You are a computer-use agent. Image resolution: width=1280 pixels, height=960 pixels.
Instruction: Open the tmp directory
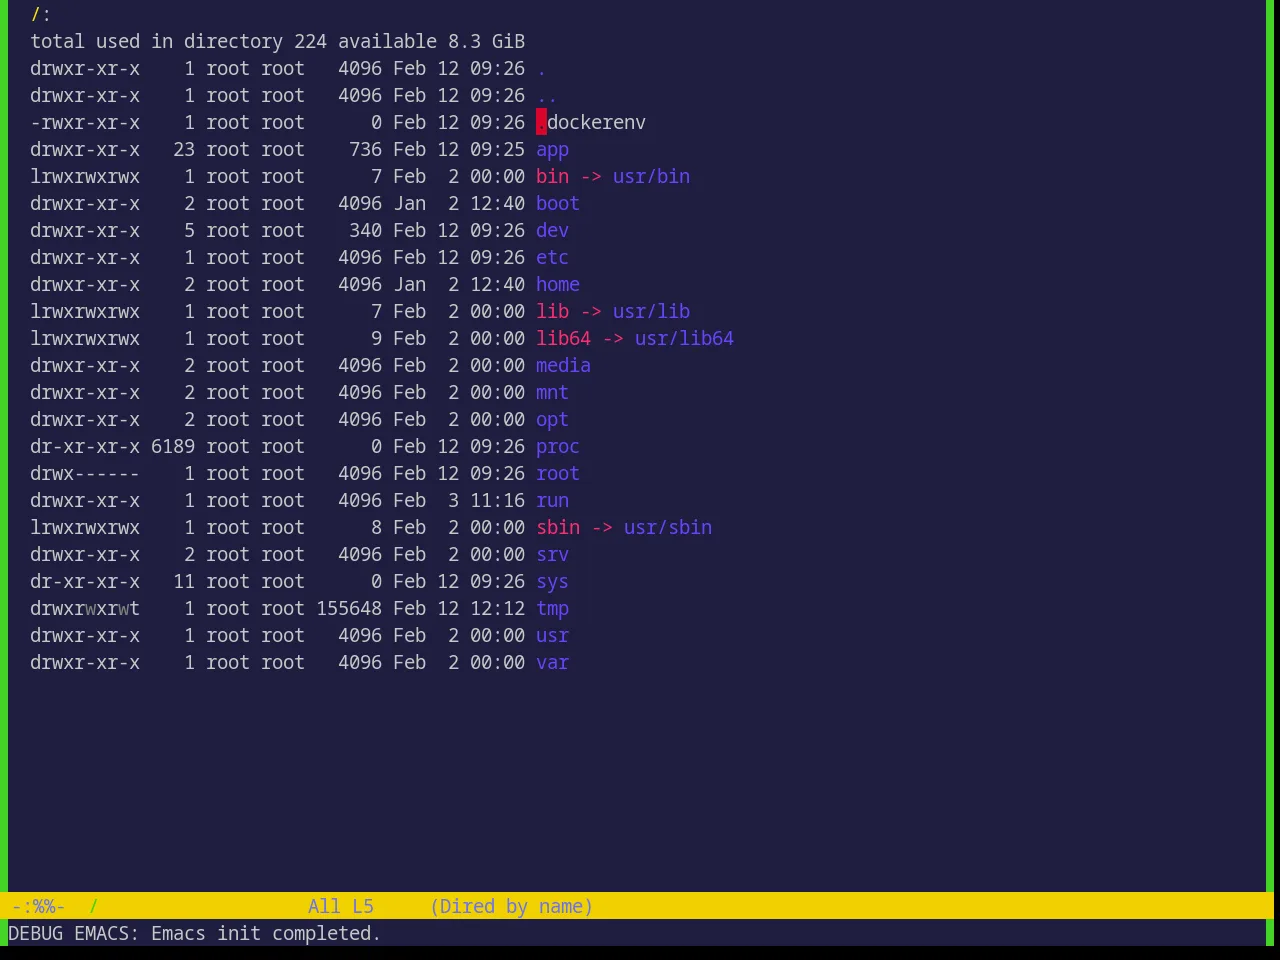[552, 609]
